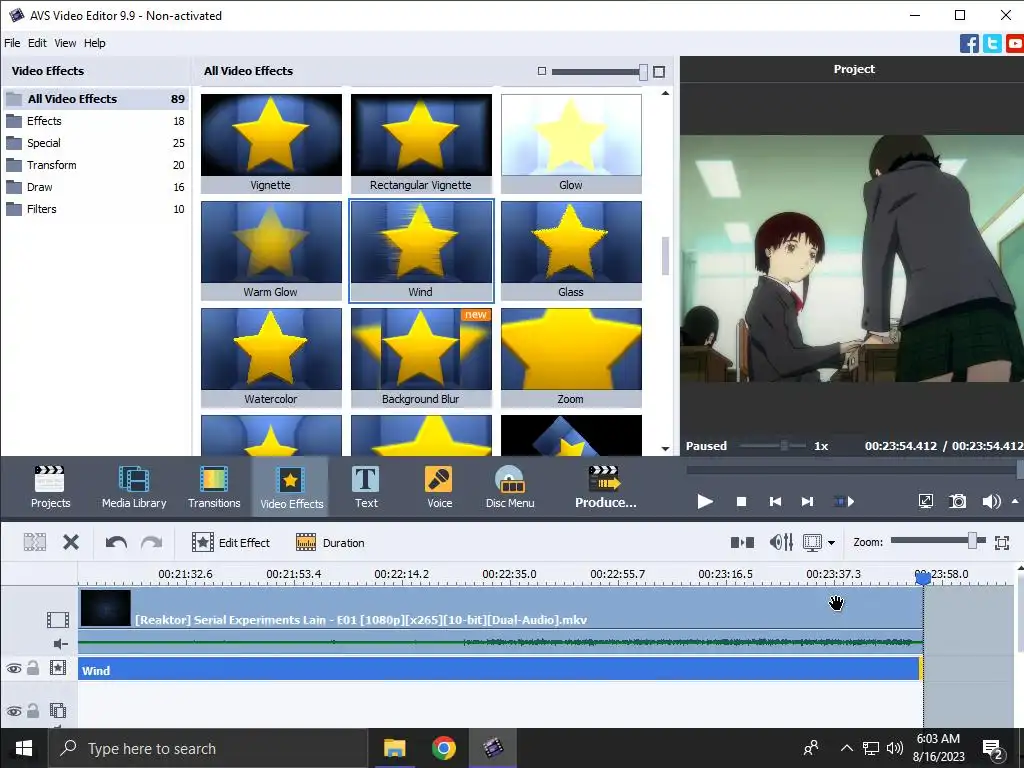Open the View menu
Image resolution: width=1024 pixels, height=768 pixels.
[65, 43]
